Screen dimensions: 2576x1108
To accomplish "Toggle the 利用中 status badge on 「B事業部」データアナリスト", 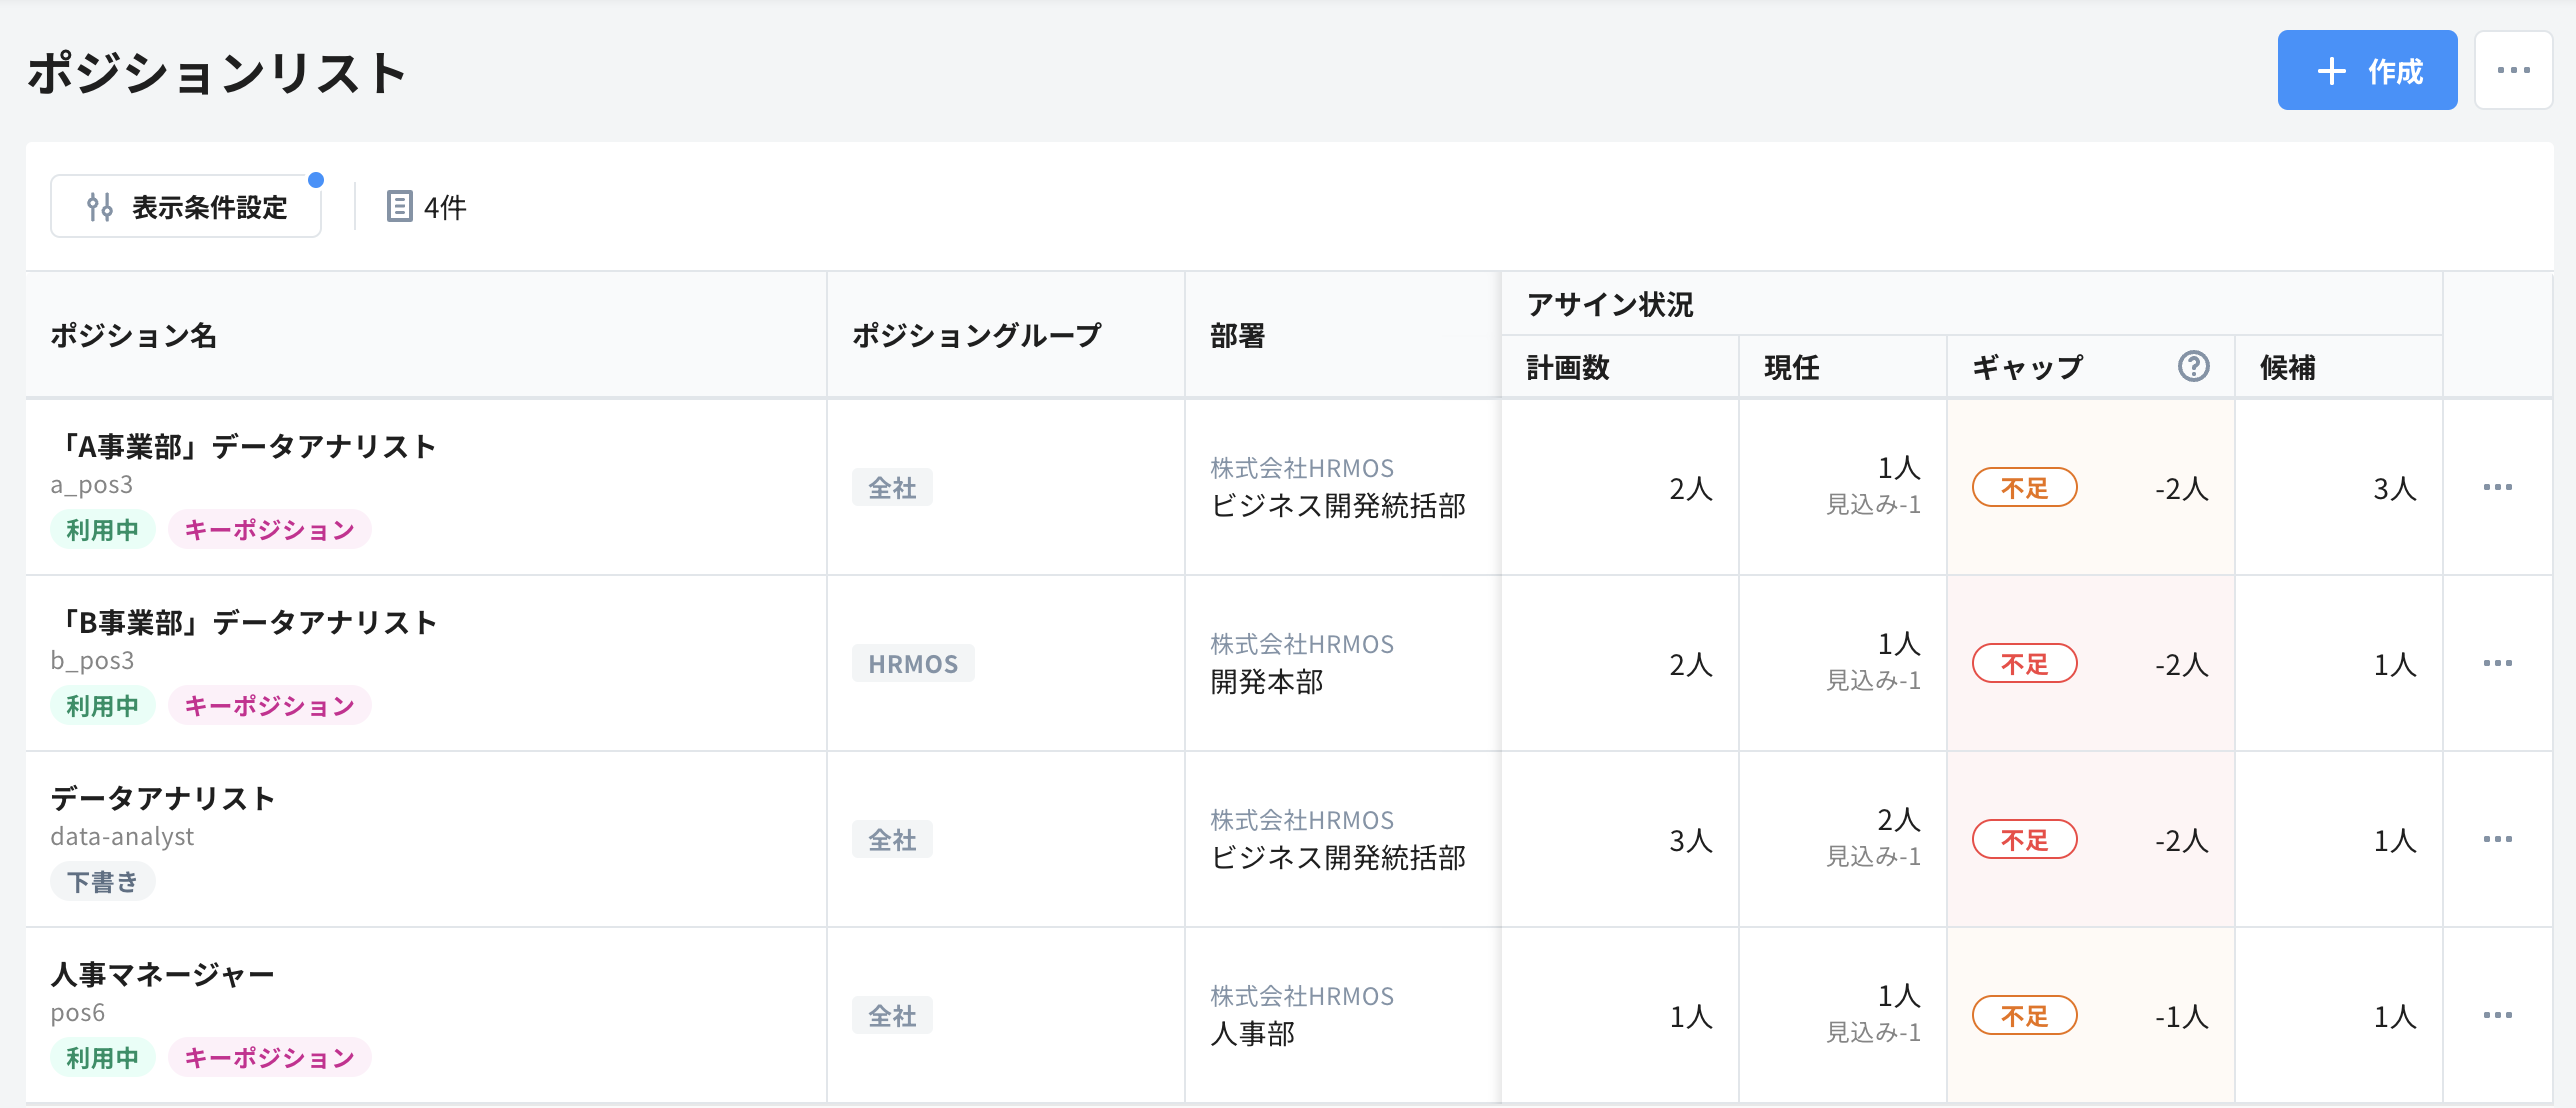I will [102, 705].
